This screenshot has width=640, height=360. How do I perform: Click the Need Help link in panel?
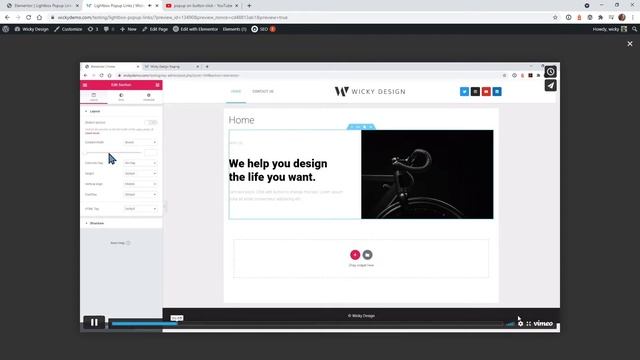pos(120,243)
